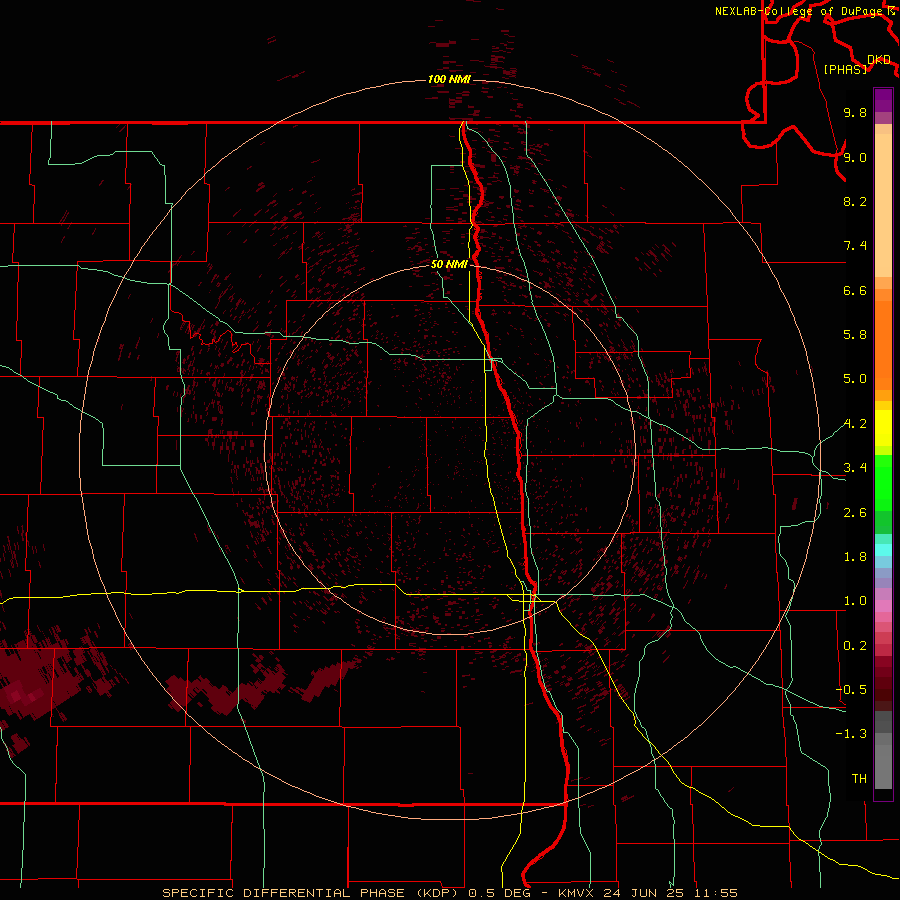Click the 3.4 value on color scale
Screen dimensions: 900x900
[x=855, y=468]
